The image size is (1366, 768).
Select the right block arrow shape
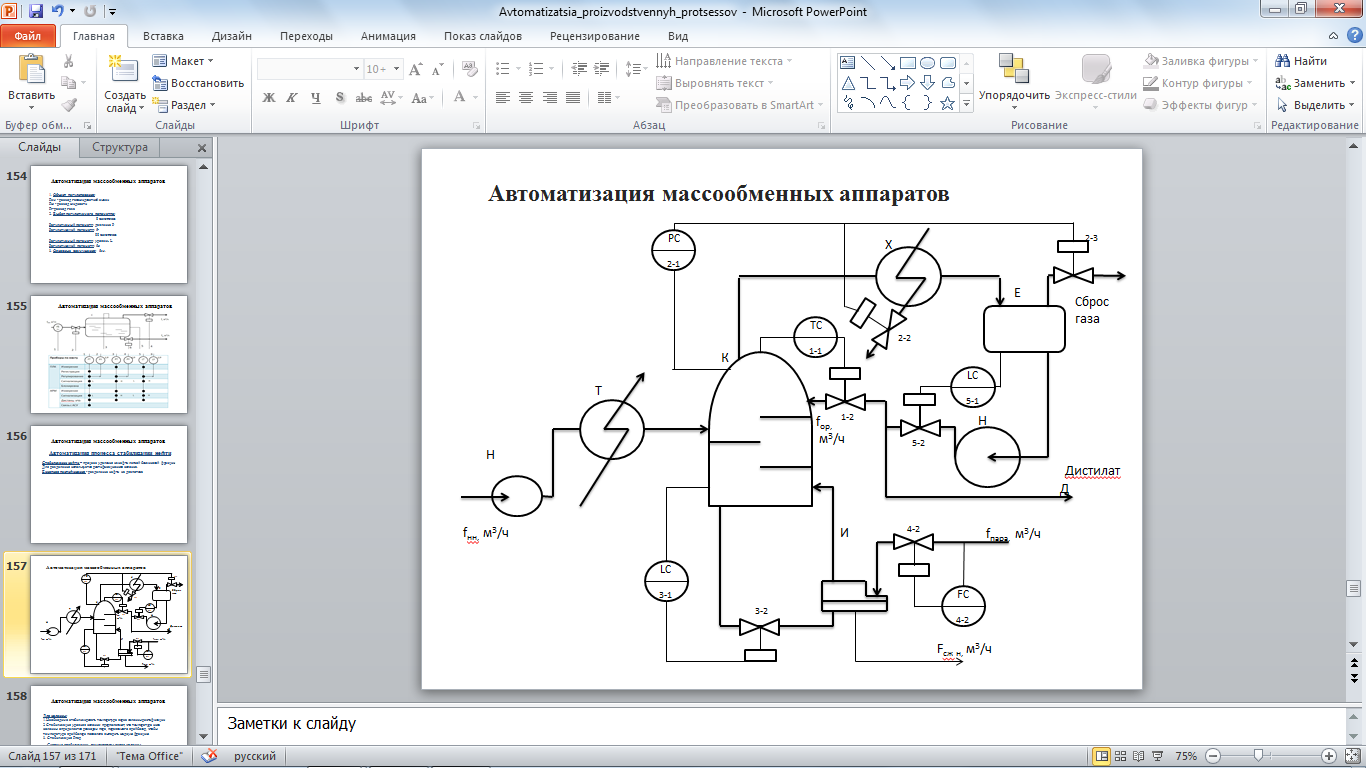click(908, 82)
